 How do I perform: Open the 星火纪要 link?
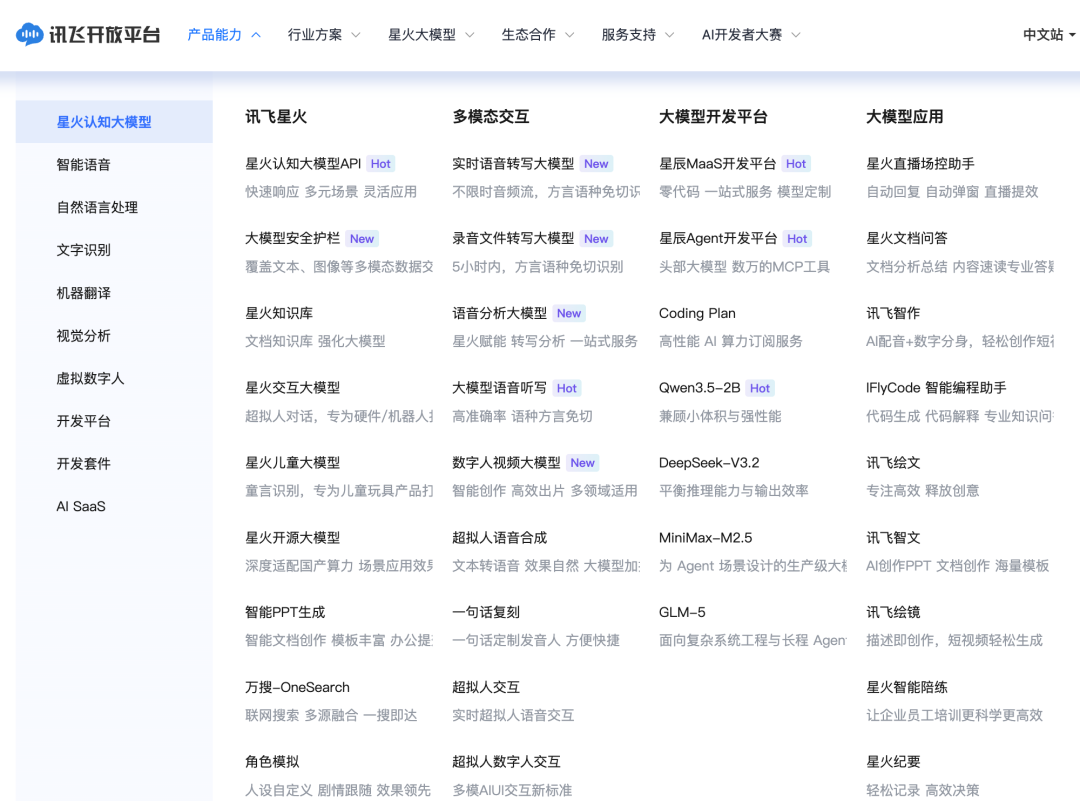tap(893, 762)
